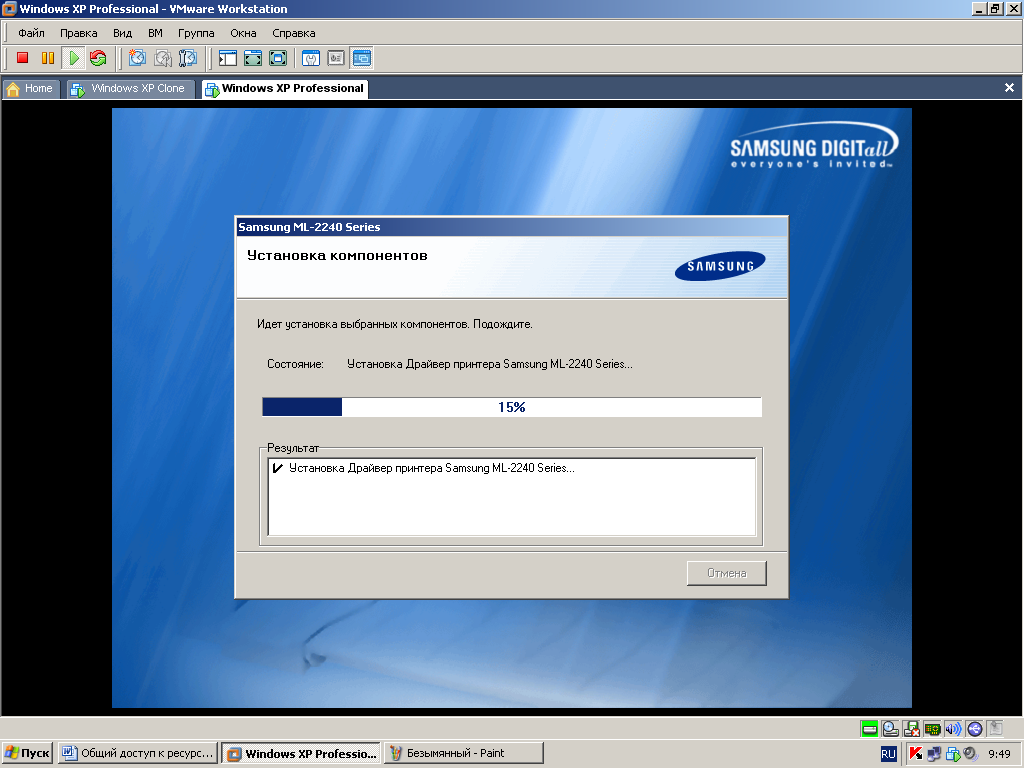Screen dimensions: 1024x768
Task: Click the Отмена button in installer
Action: coord(726,573)
